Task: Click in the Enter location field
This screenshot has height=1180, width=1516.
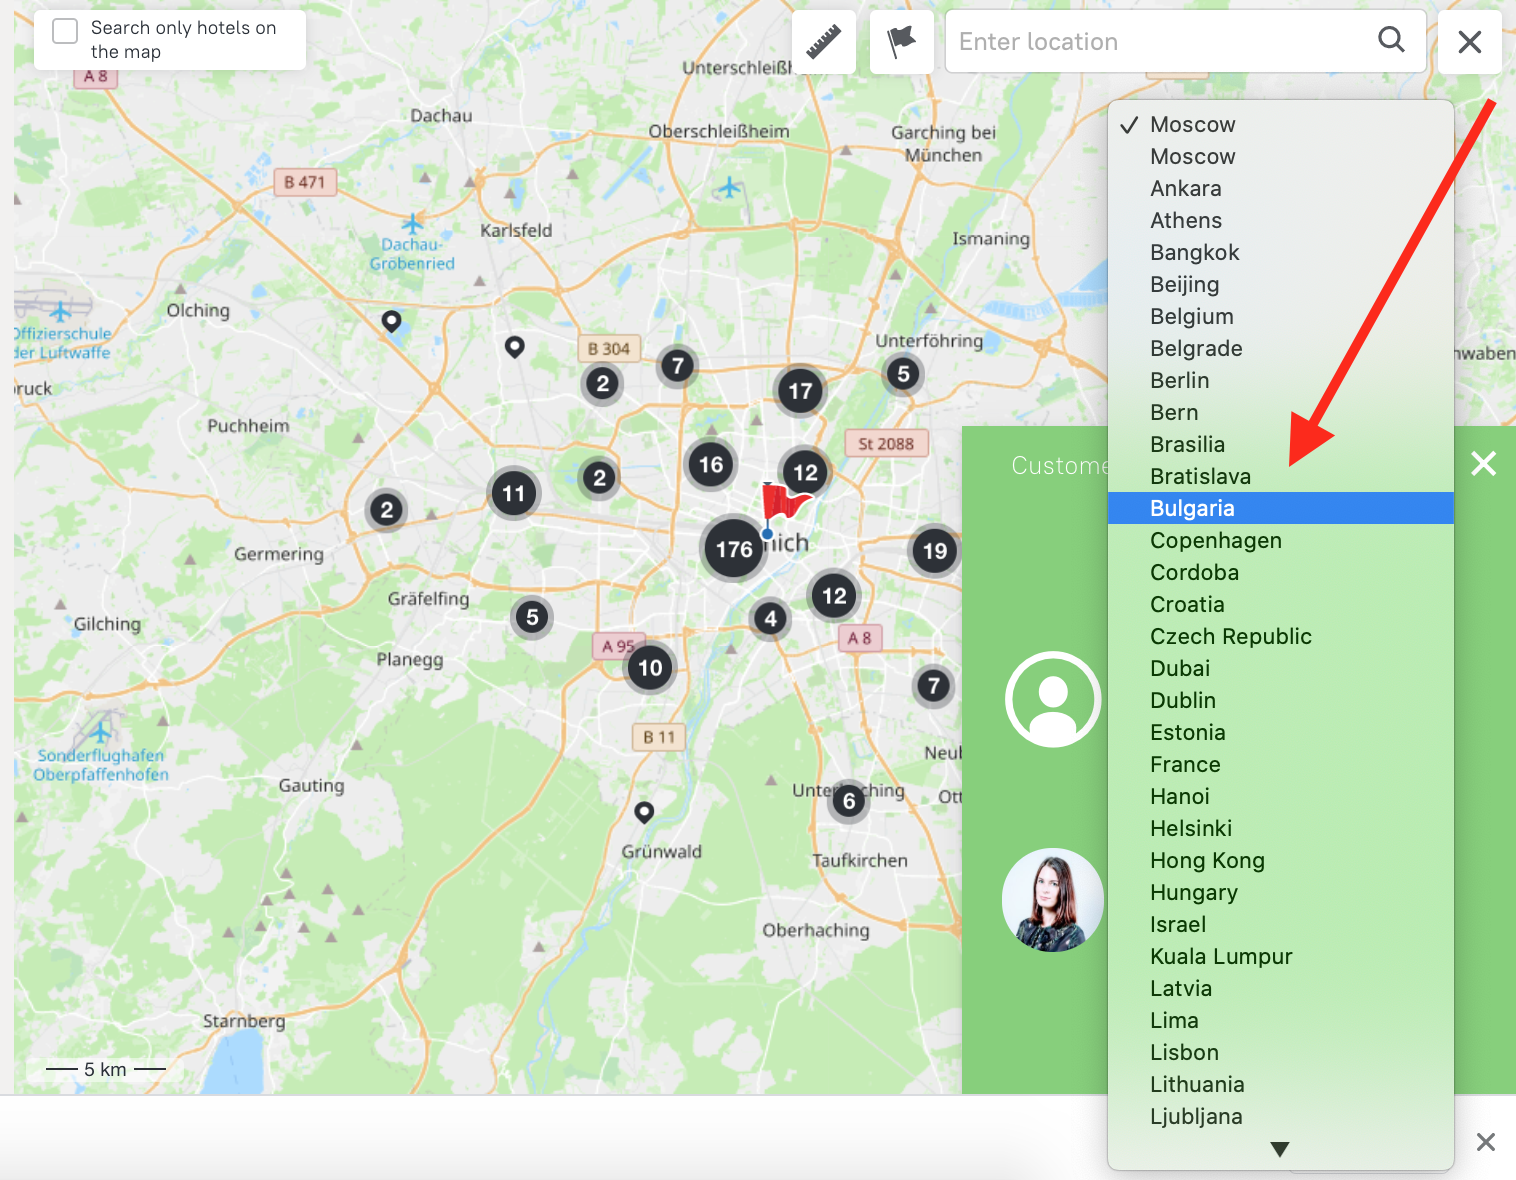Action: coord(1160,42)
